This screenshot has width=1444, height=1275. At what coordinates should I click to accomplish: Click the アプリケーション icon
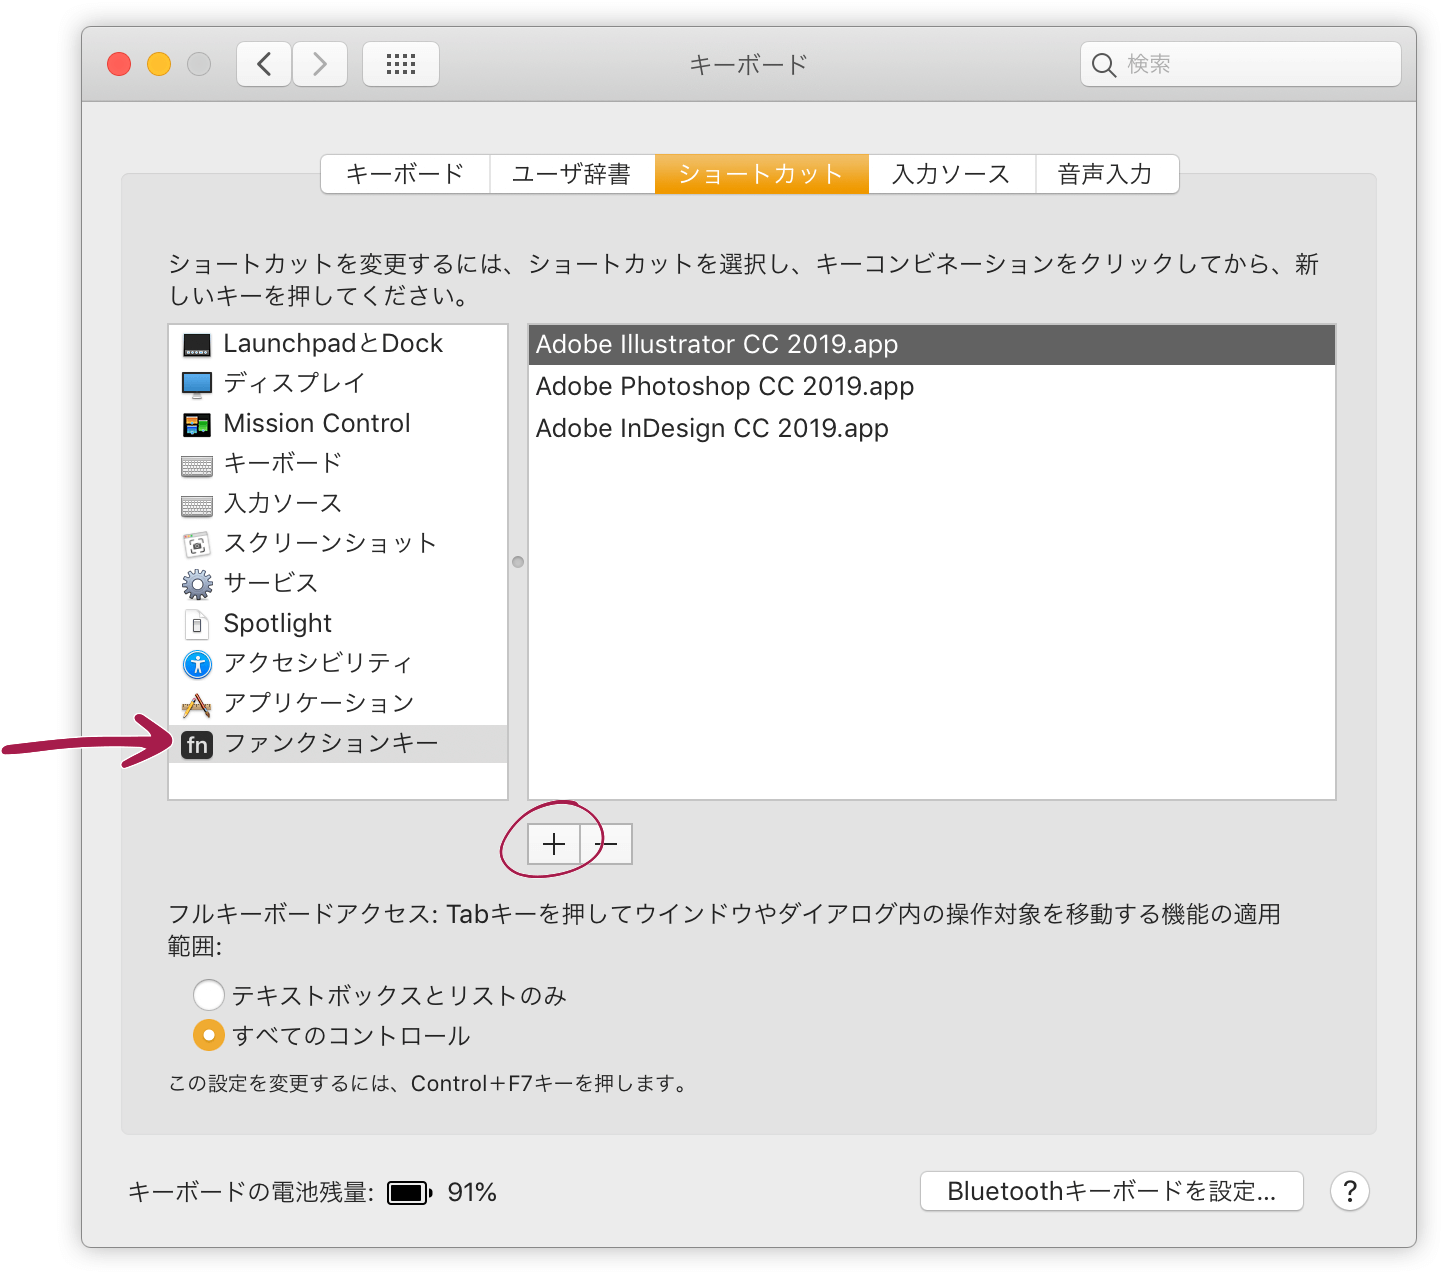197,705
